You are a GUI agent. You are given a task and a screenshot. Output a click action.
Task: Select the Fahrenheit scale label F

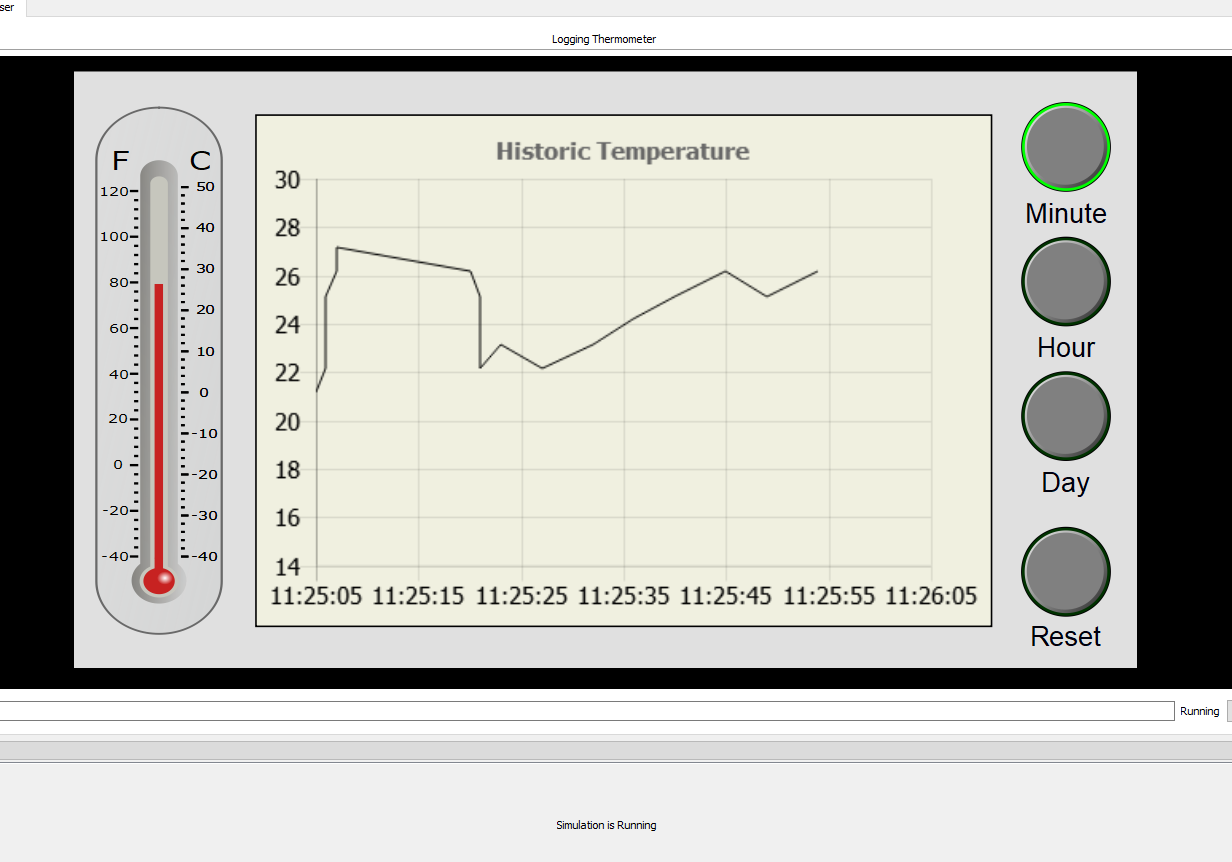tap(120, 160)
